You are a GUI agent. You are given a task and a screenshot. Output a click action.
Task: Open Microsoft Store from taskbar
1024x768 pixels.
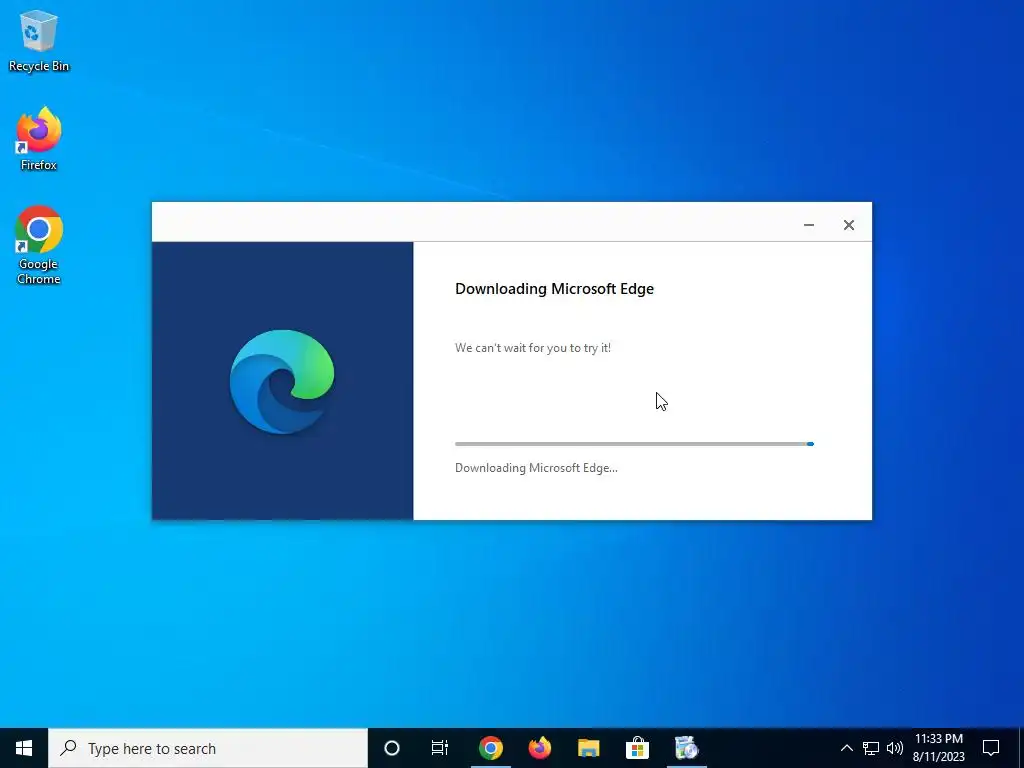(637, 748)
